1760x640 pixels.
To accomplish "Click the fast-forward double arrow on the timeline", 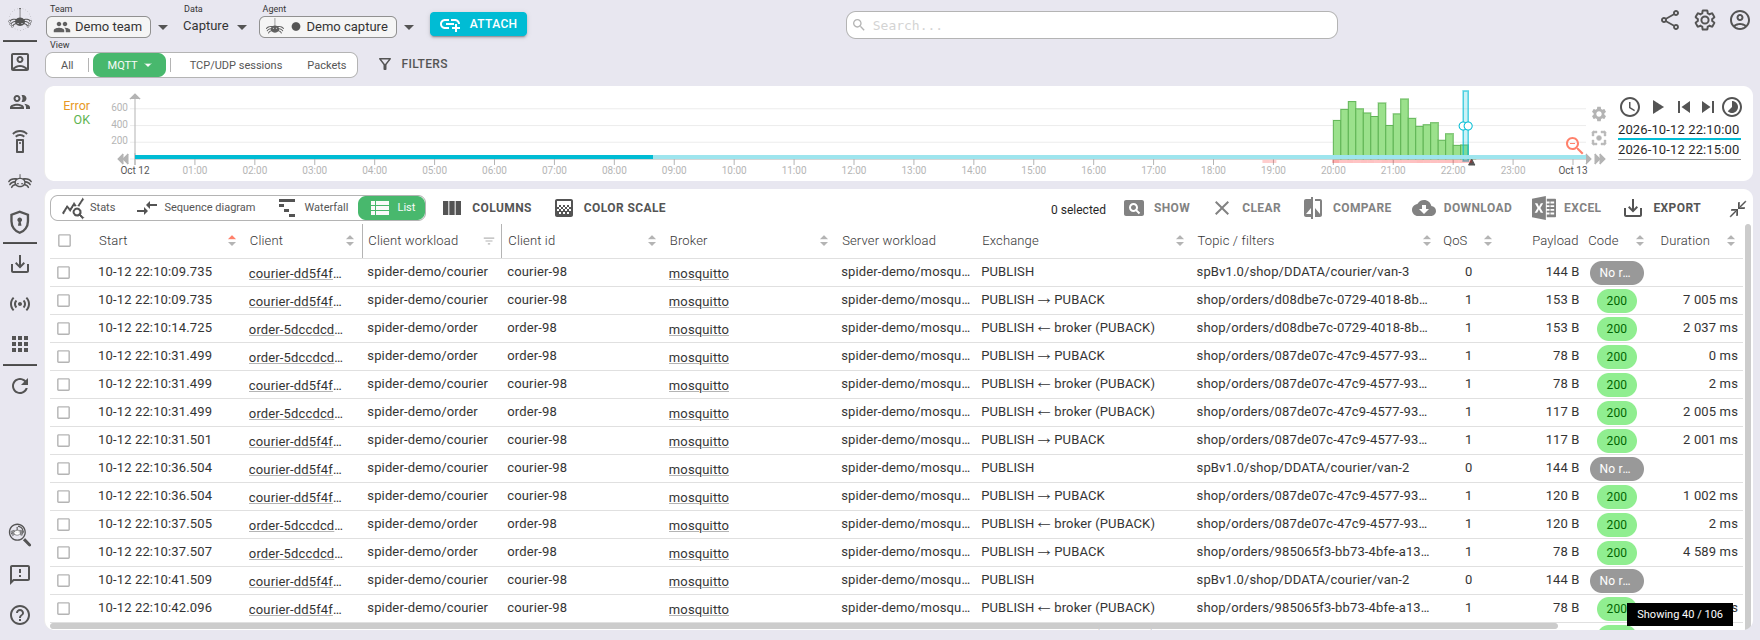I will point(1600,159).
